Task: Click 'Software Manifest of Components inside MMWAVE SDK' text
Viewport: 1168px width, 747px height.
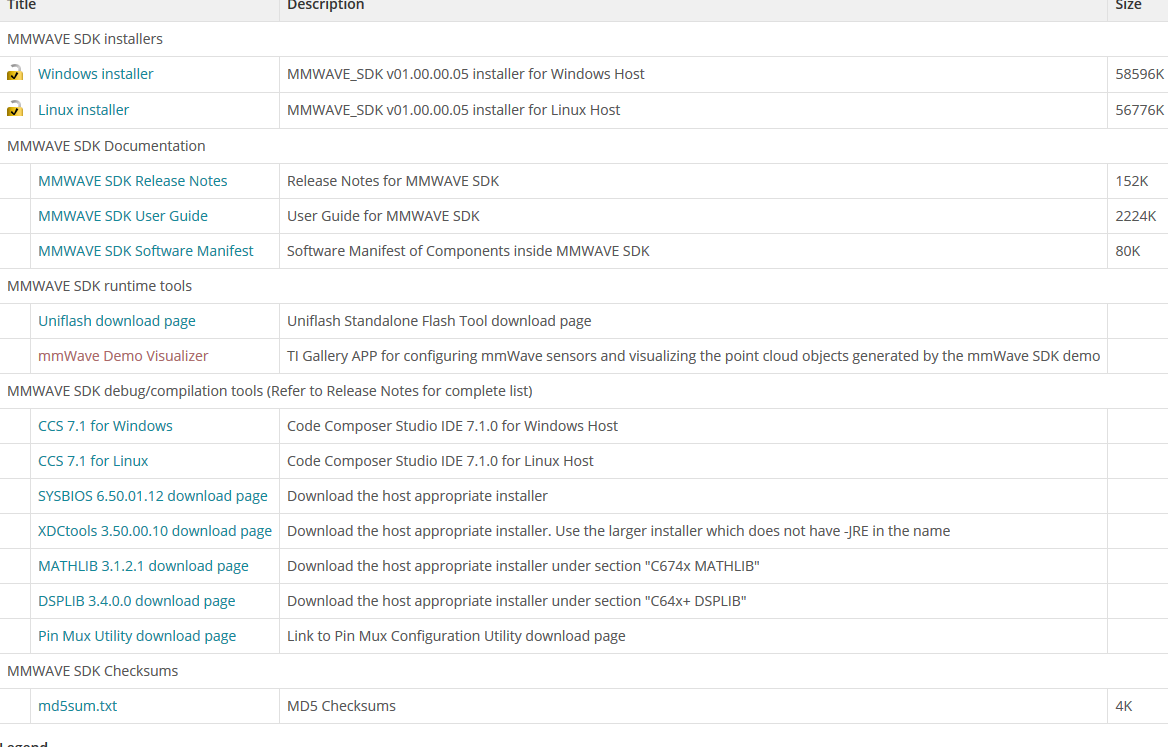Action: pos(468,251)
